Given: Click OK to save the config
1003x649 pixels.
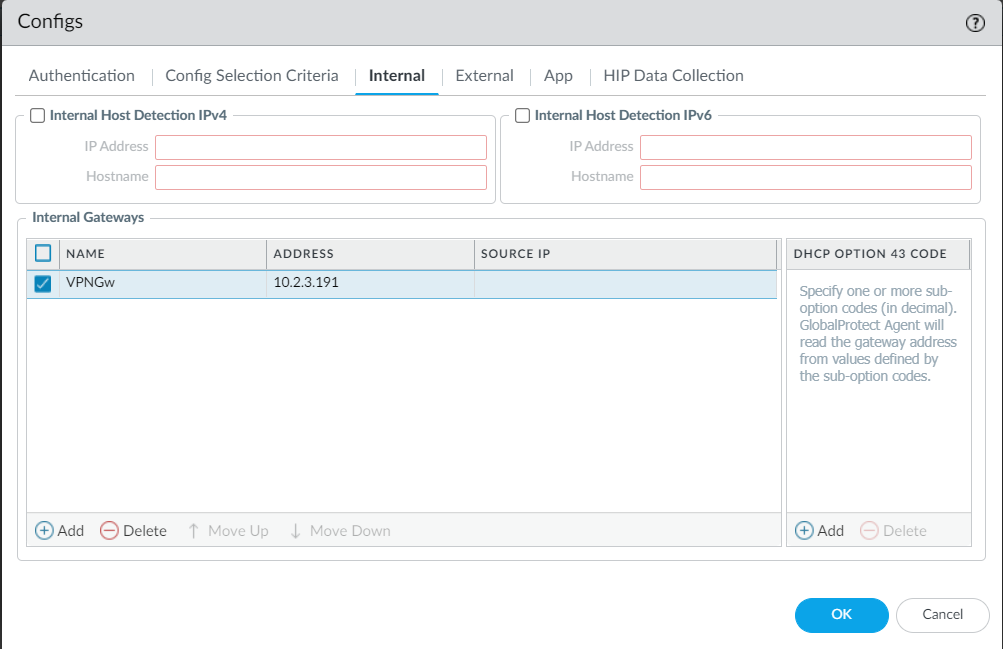Looking at the screenshot, I should click(x=841, y=615).
